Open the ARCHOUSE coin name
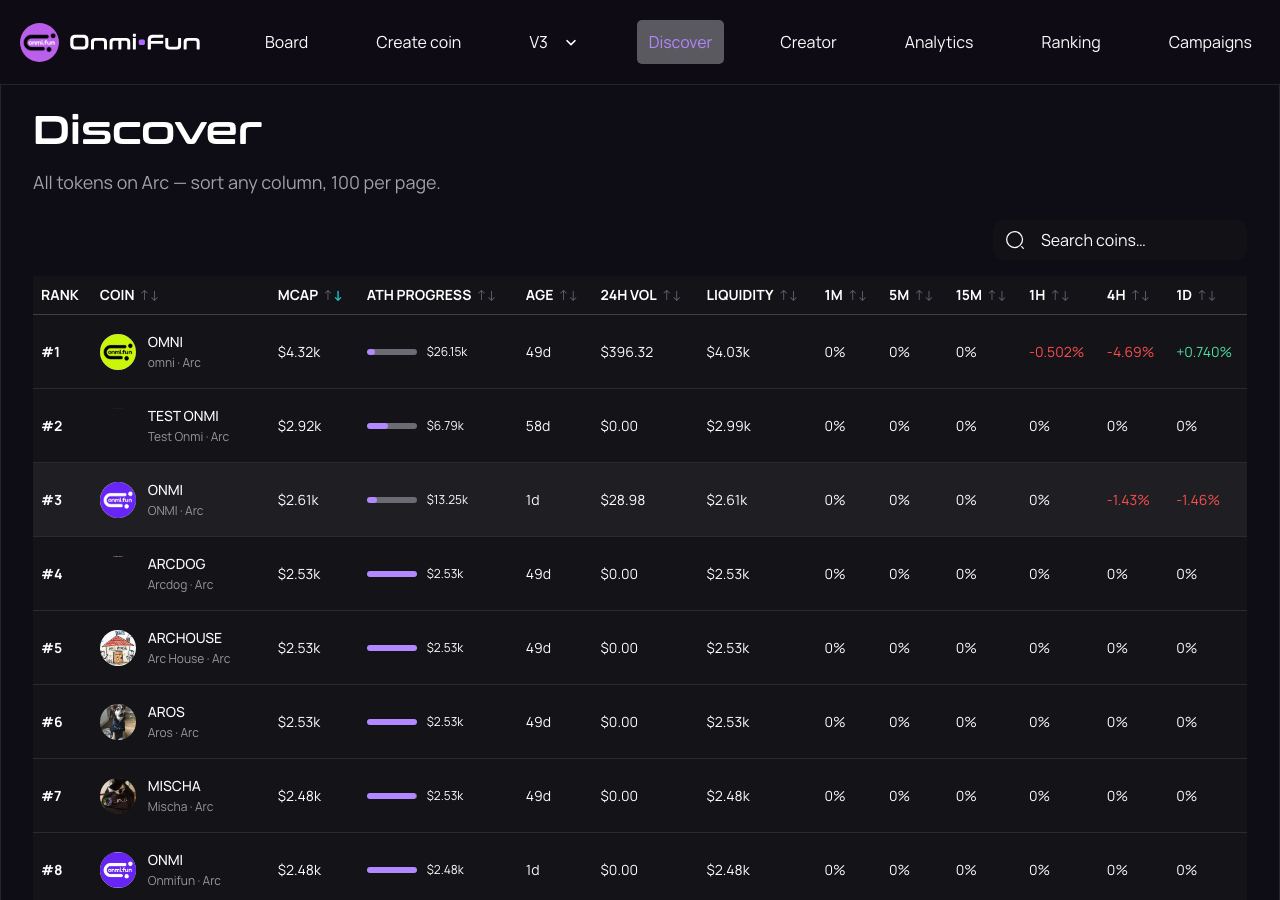 pyautogui.click(x=185, y=638)
